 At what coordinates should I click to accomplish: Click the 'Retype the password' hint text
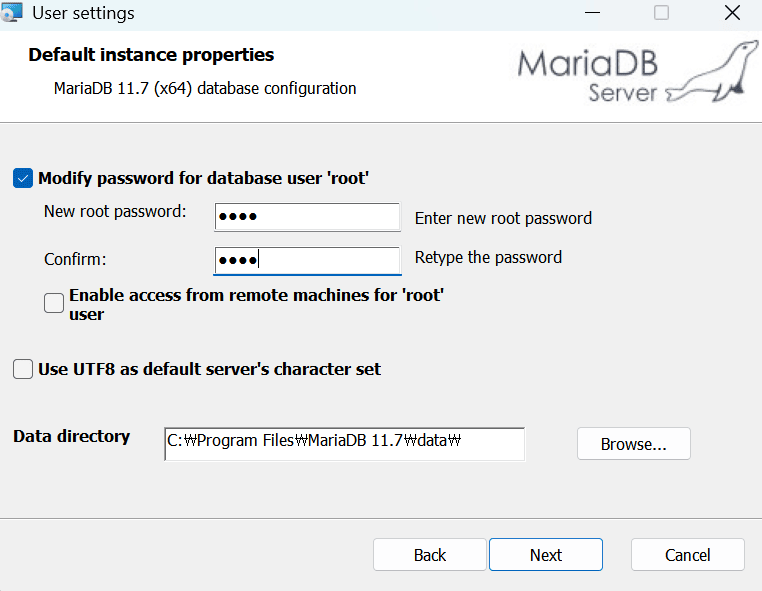tap(488, 258)
